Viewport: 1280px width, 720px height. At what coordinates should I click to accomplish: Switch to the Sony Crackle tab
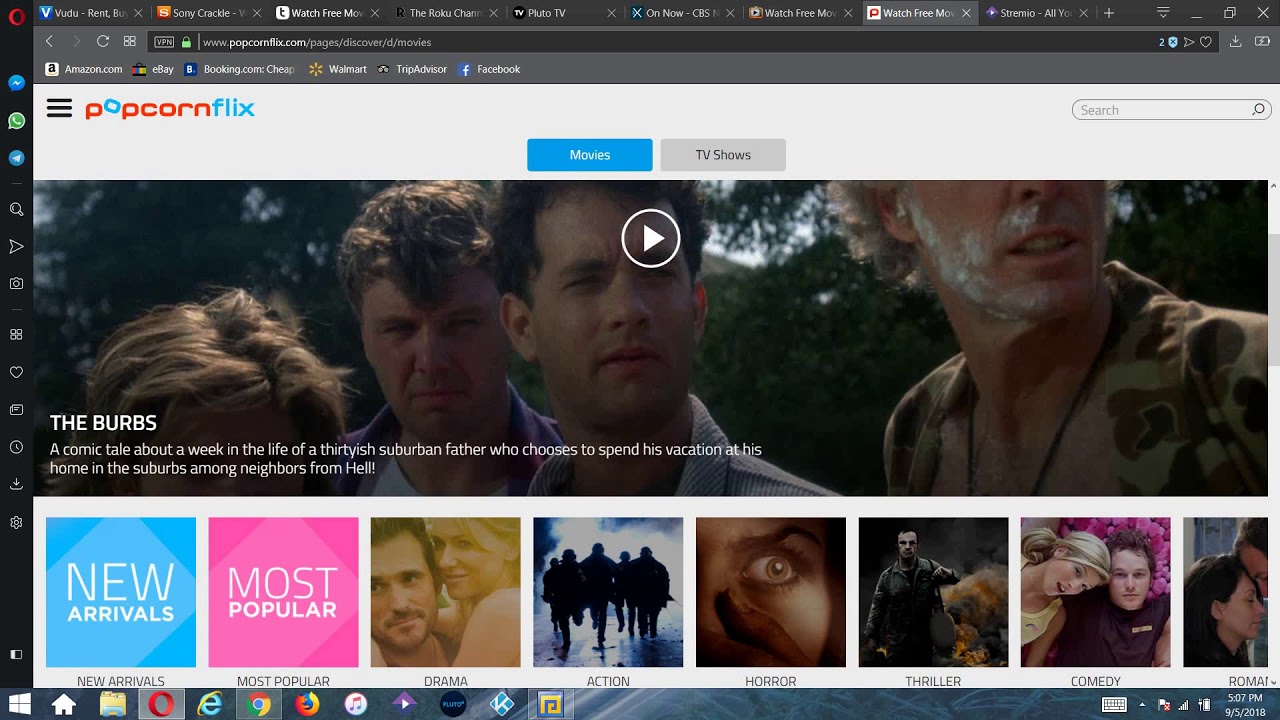209,13
